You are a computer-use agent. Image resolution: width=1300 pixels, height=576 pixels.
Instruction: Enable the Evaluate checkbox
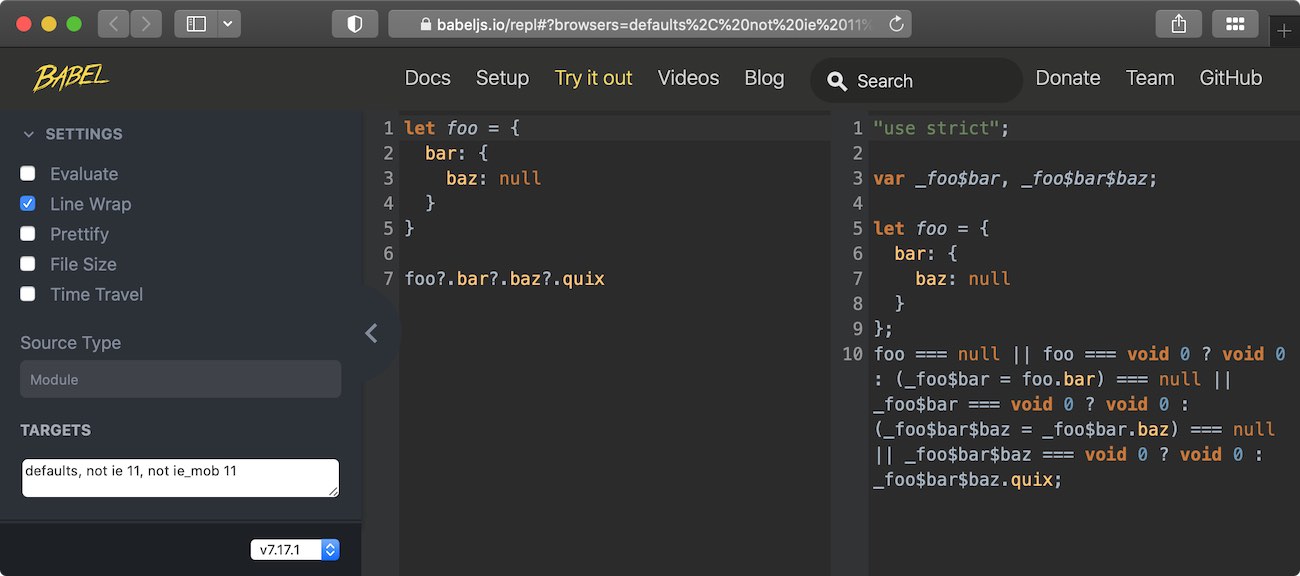tap(28, 174)
